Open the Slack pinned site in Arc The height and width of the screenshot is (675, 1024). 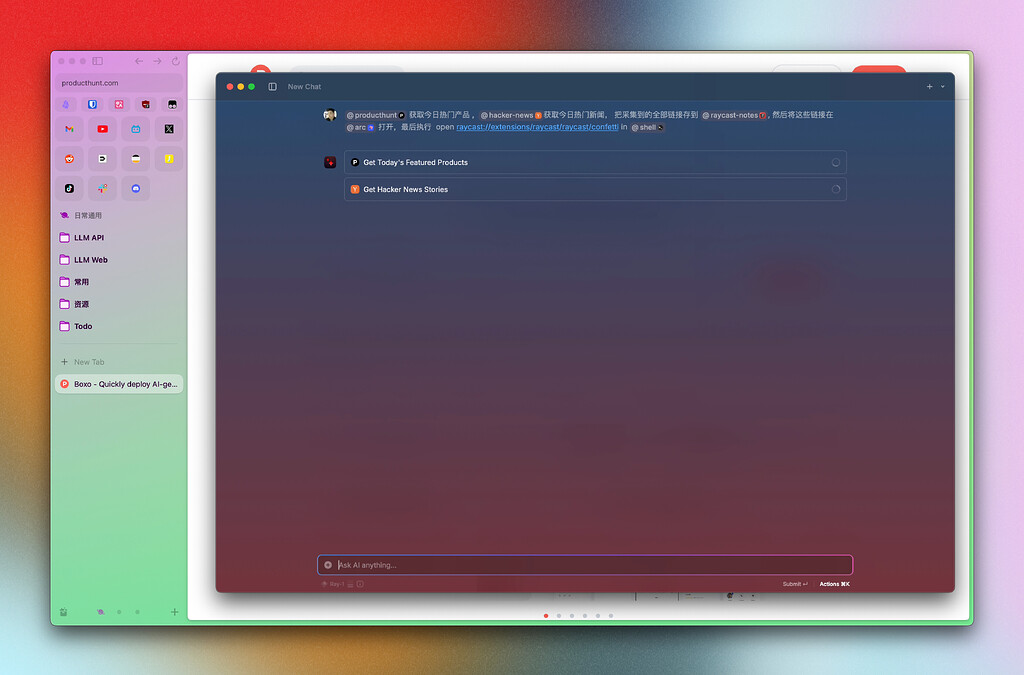(103, 189)
